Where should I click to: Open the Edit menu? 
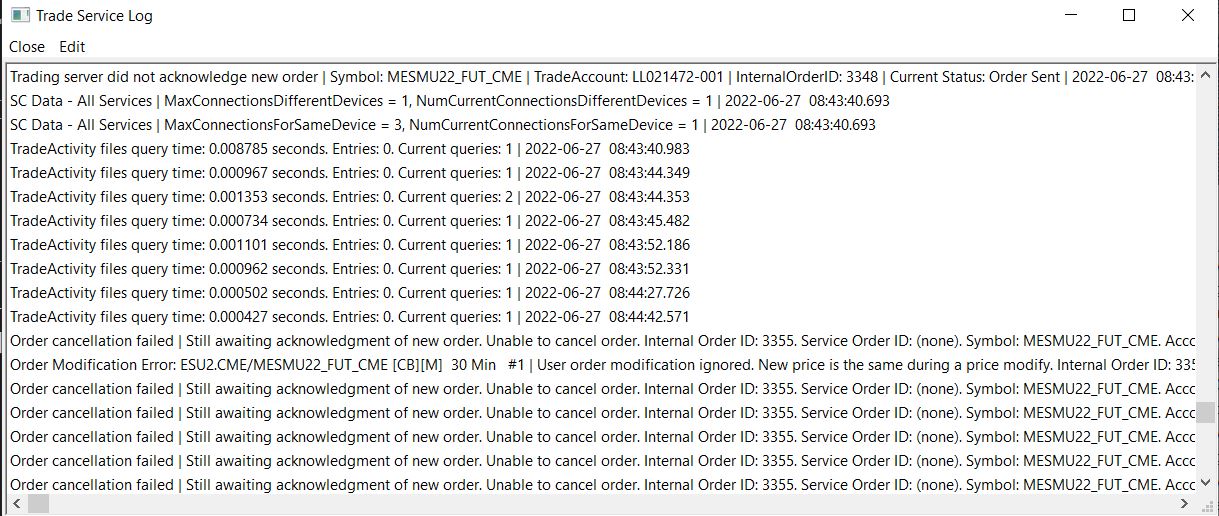pyautogui.click(x=72, y=47)
